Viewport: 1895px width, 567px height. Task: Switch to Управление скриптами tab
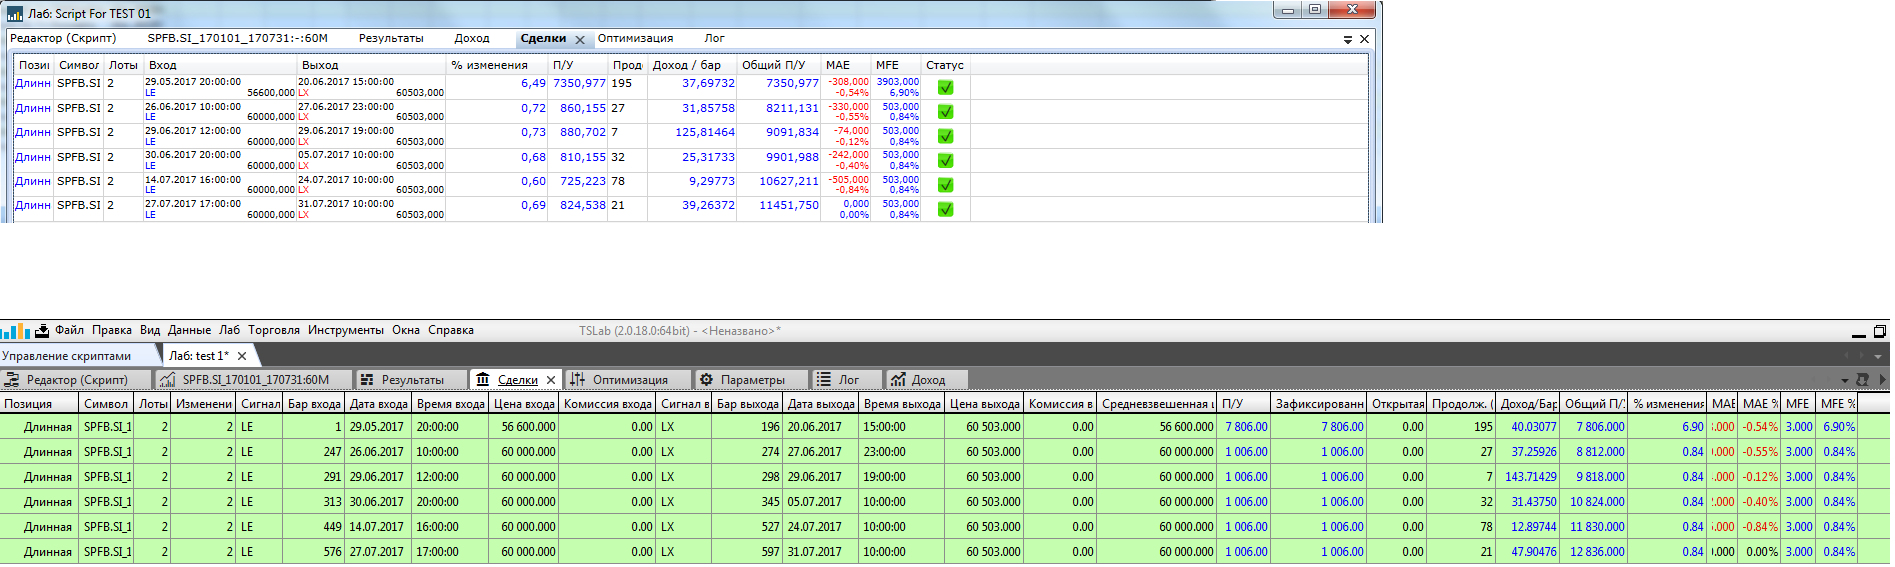pos(67,356)
